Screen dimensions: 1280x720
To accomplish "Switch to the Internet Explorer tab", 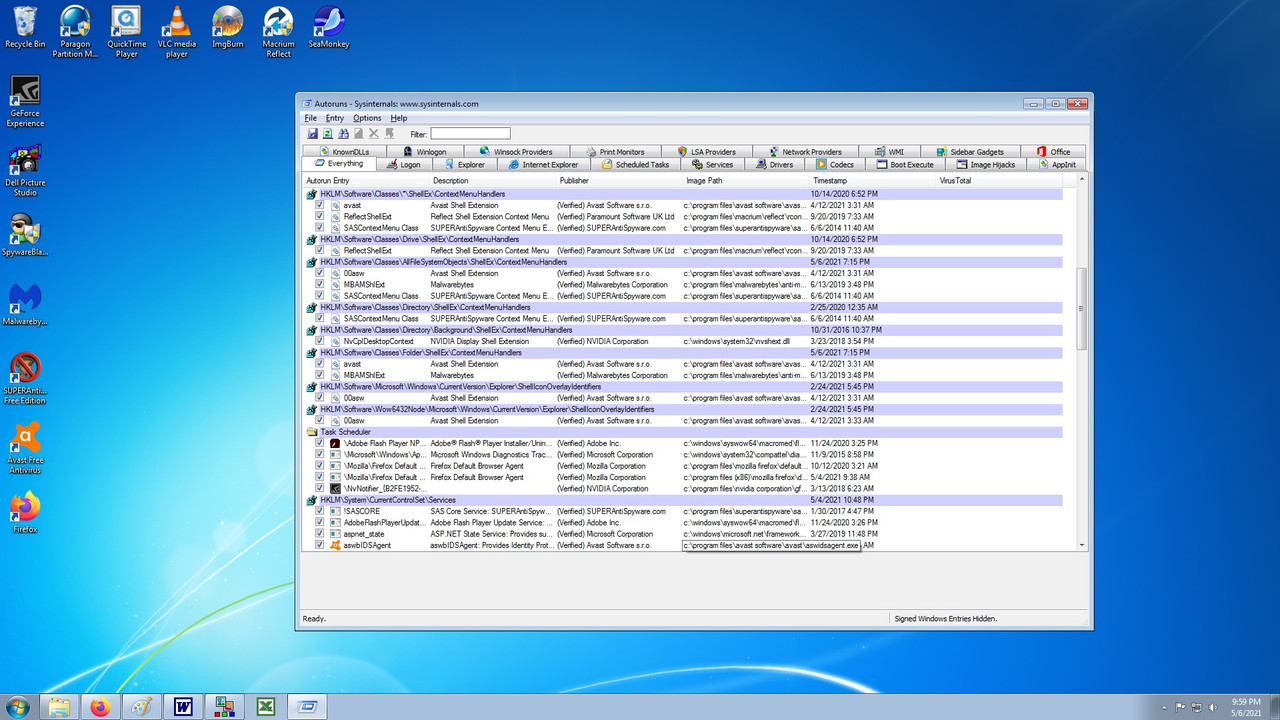I will 543,164.
